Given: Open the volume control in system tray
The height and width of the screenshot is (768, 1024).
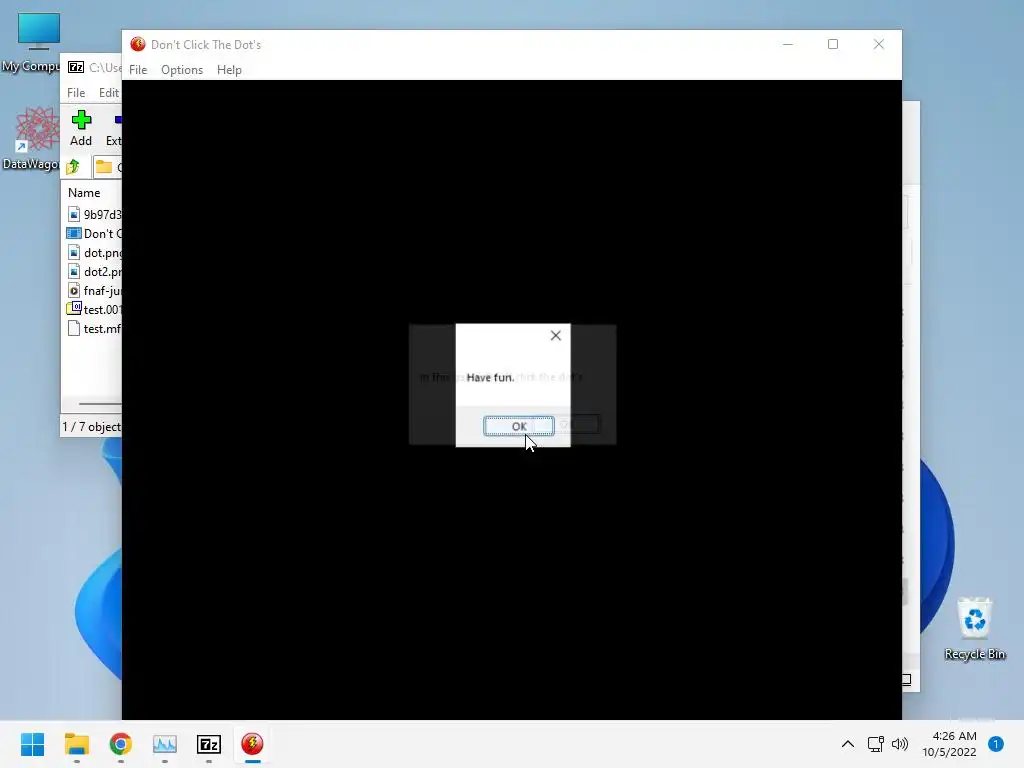Looking at the screenshot, I should [x=900, y=744].
